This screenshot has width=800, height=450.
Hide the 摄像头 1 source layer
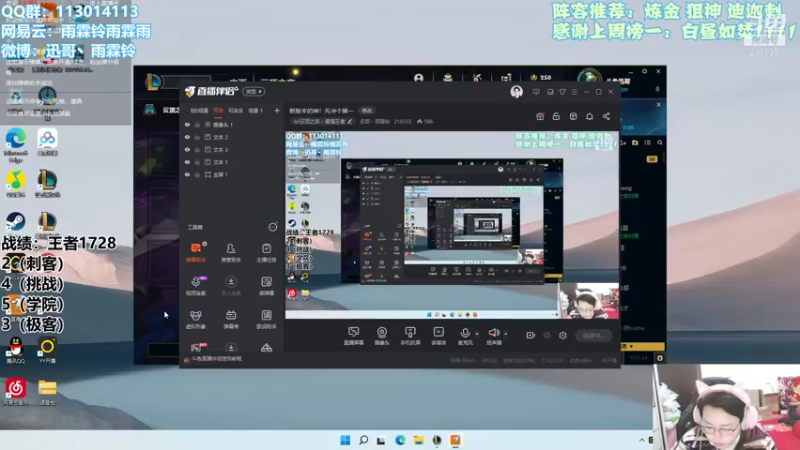pos(187,124)
